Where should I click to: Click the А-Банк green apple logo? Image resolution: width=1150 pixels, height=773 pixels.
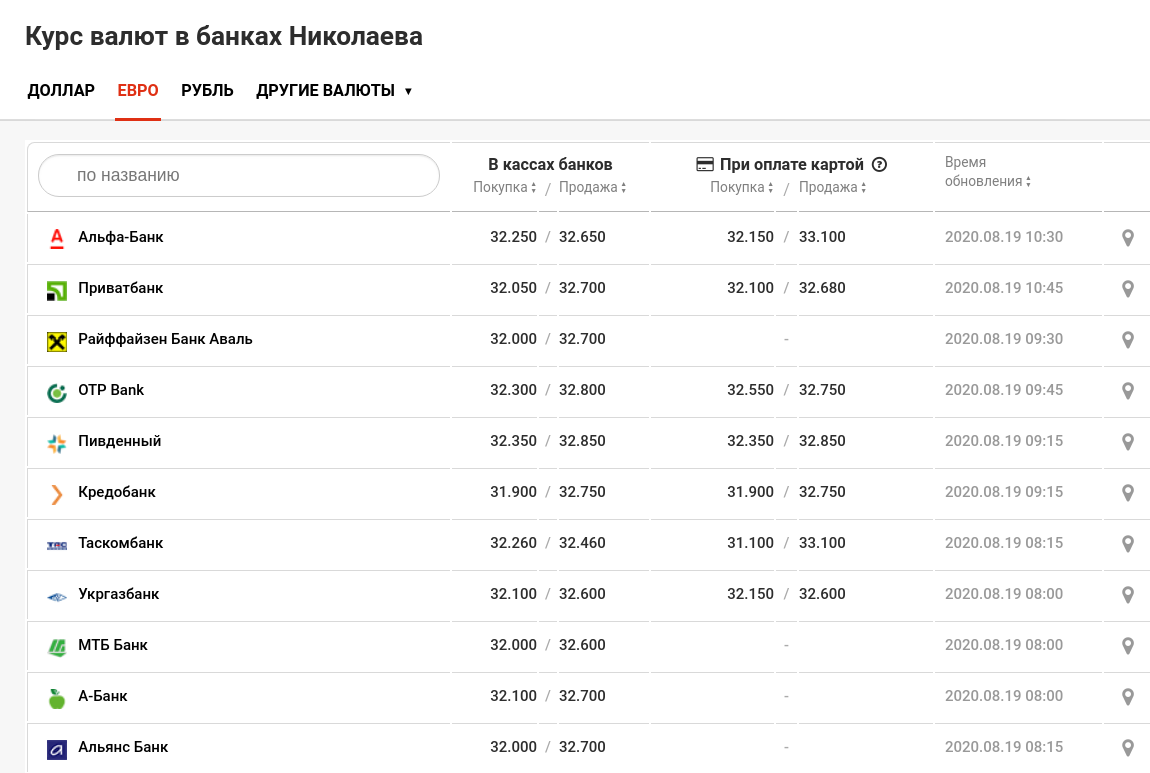tap(56, 698)
